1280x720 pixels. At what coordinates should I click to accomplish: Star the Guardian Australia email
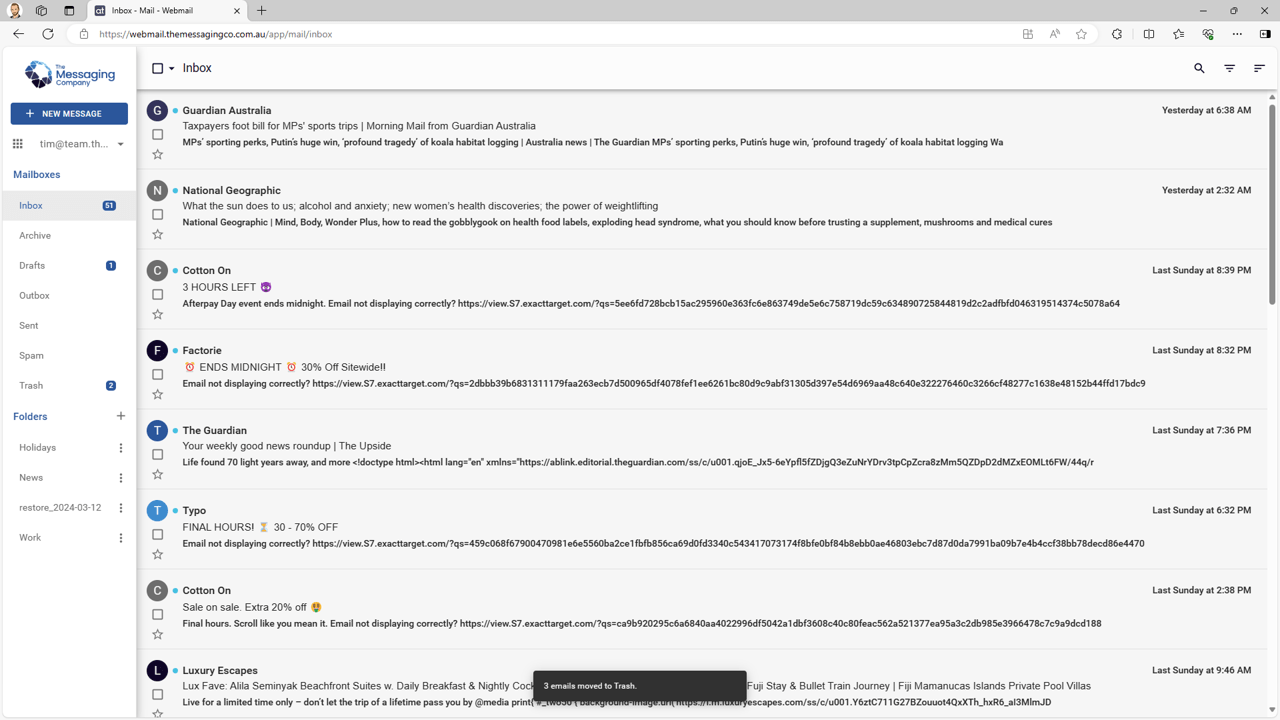pyautogui.click(x=157, y=154)
